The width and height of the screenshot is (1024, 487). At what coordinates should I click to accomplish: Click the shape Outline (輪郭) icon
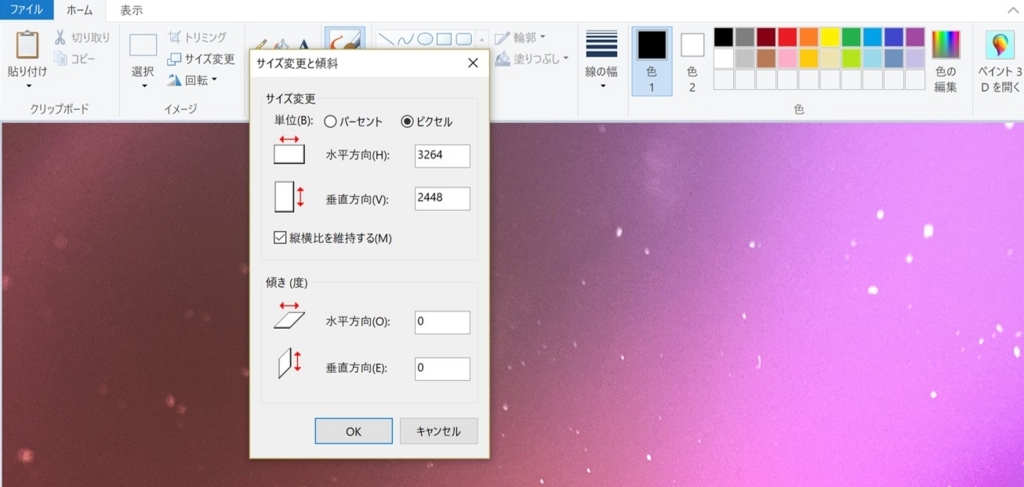coord(502,37)
